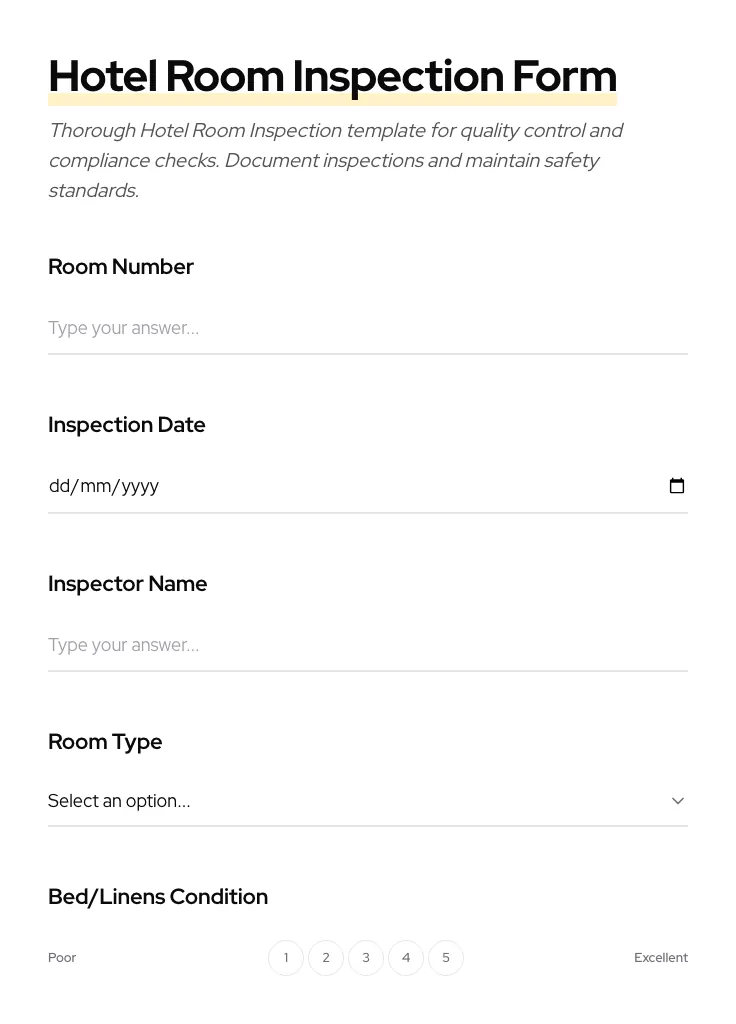Expand the Room Type dropdown chevron
This screenshot has width=736, height=1024.
678,800
